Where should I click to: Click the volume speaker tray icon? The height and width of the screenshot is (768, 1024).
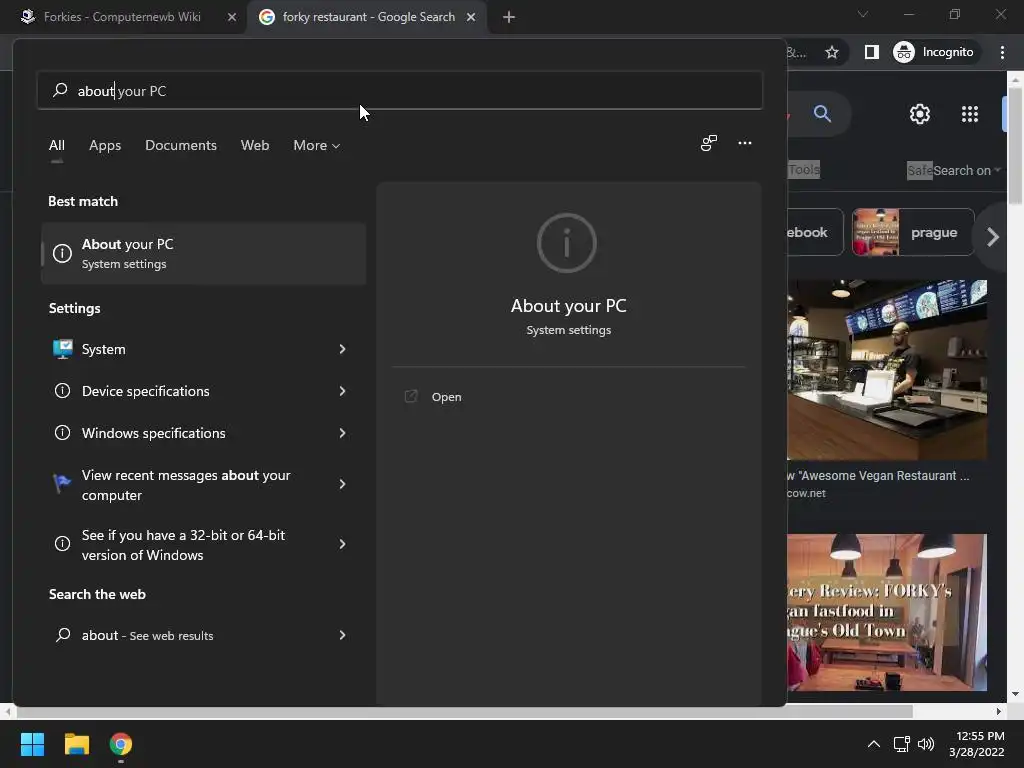(x=926, y=744)
